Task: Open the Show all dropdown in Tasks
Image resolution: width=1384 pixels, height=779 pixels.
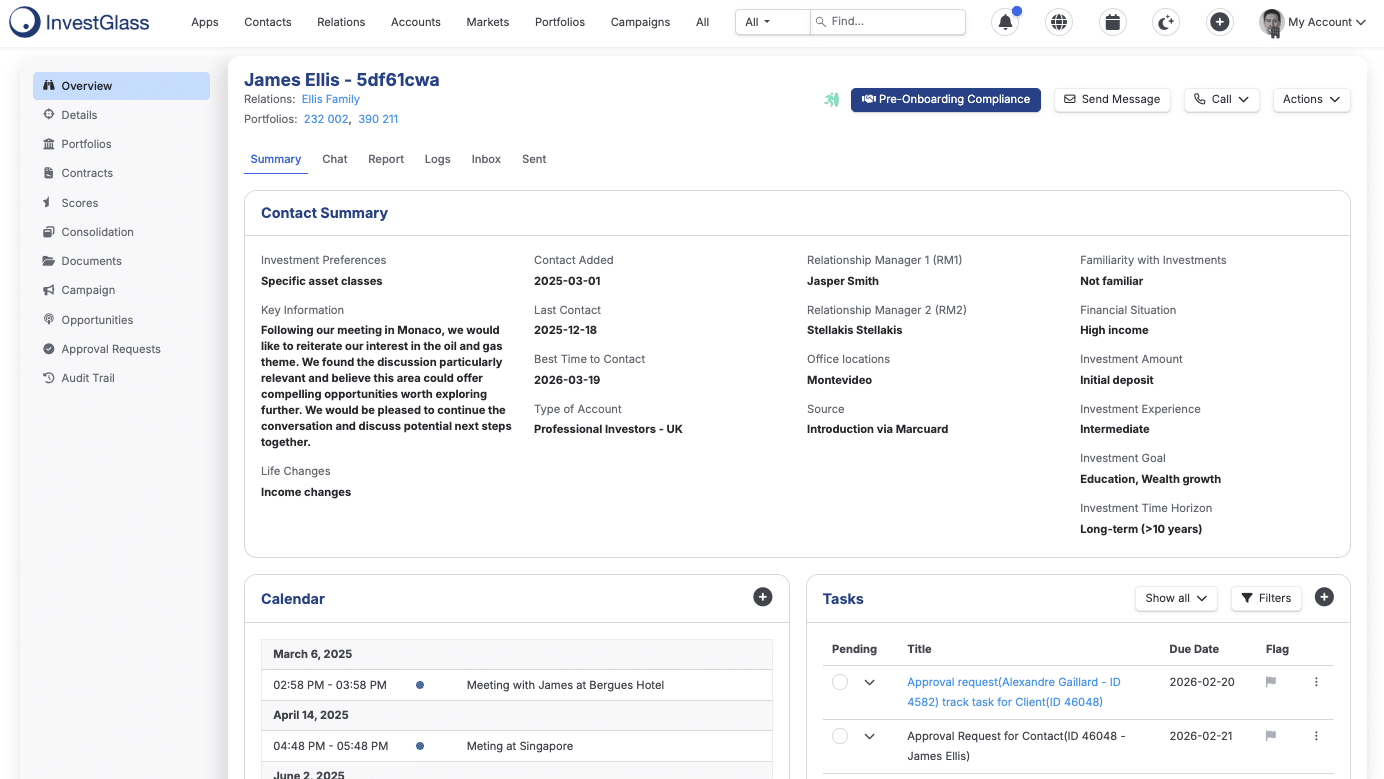Action: tap(1176, 598)
